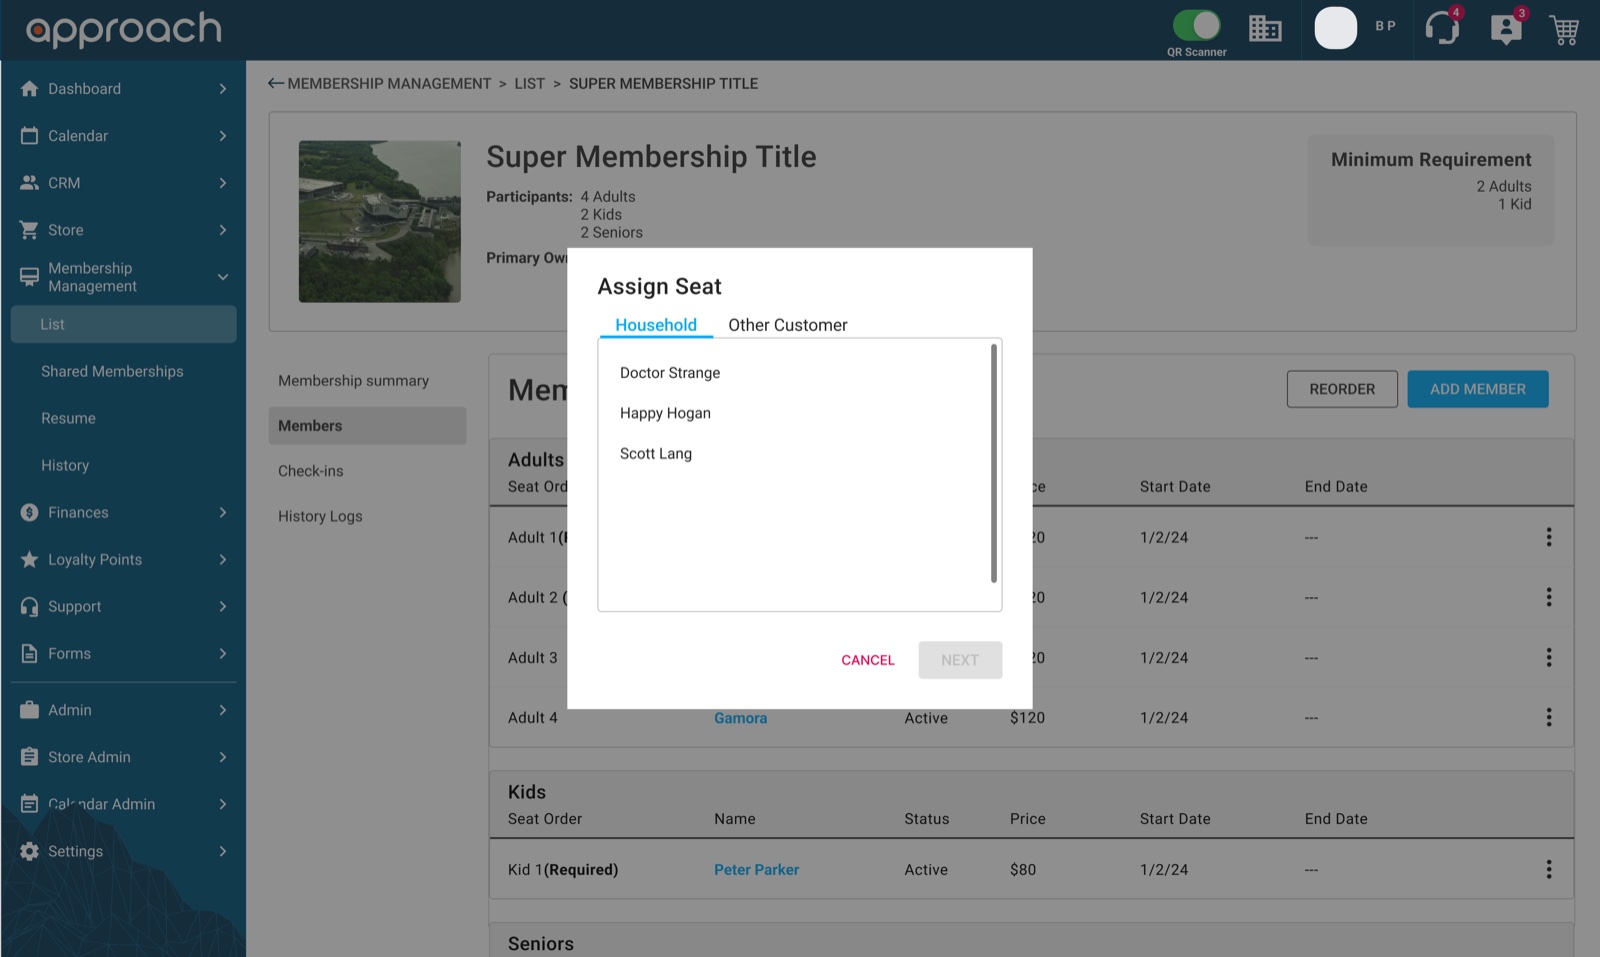The width and height of the screenshot is (1600, 957).
Task: Open the History Logs section
Action: 320,516
